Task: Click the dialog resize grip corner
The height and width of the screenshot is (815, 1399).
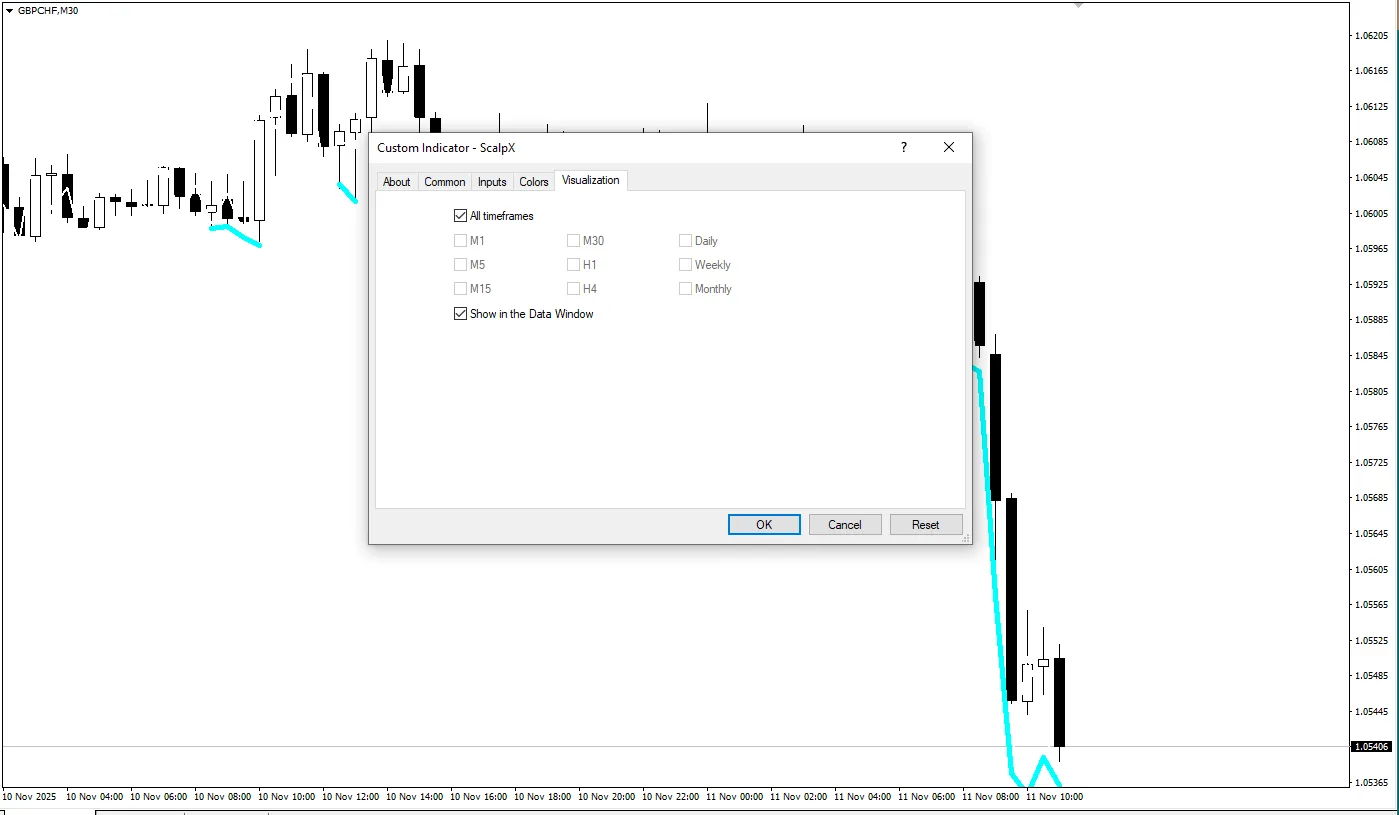Action: point(966,538)
